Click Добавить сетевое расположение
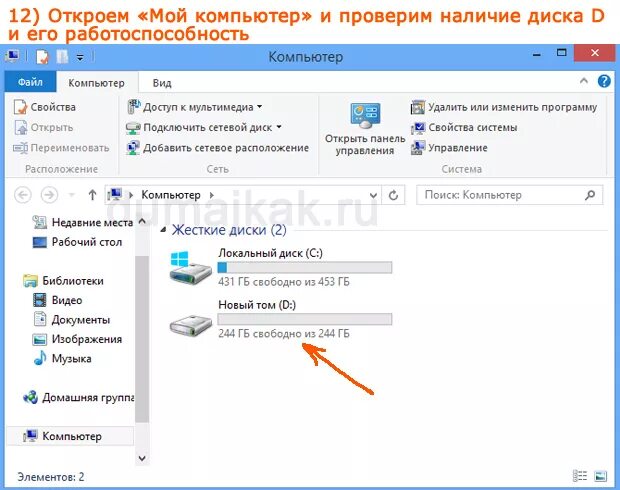Screen dimensions: 620x490 217,148
